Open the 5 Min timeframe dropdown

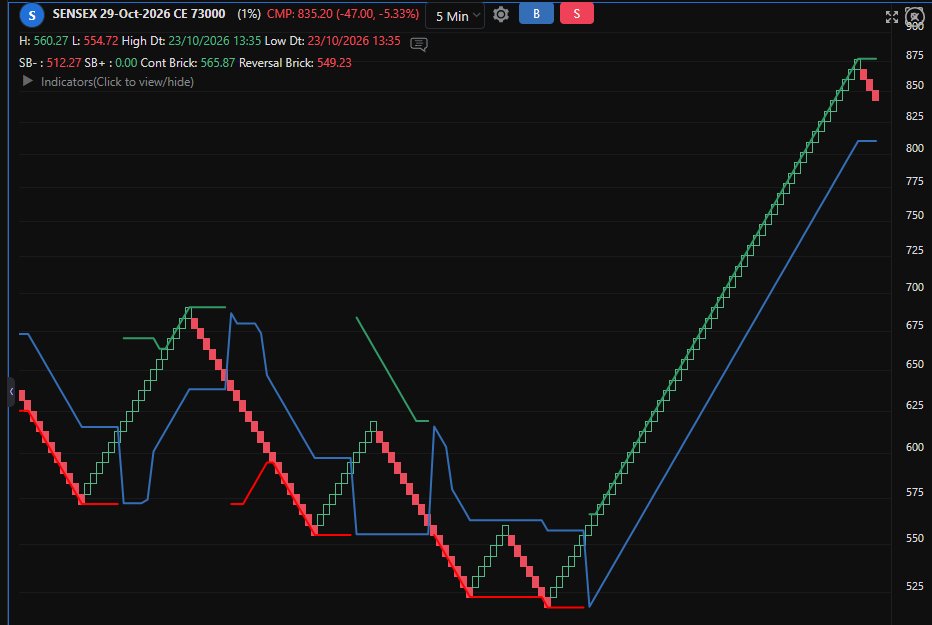point(455,16)
